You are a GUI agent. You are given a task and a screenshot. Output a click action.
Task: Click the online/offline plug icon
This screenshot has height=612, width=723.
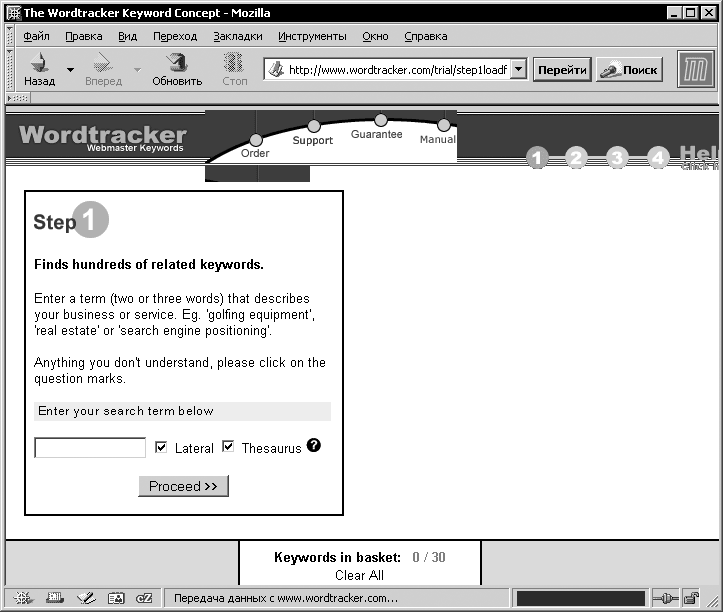click(x=665, y=599)
